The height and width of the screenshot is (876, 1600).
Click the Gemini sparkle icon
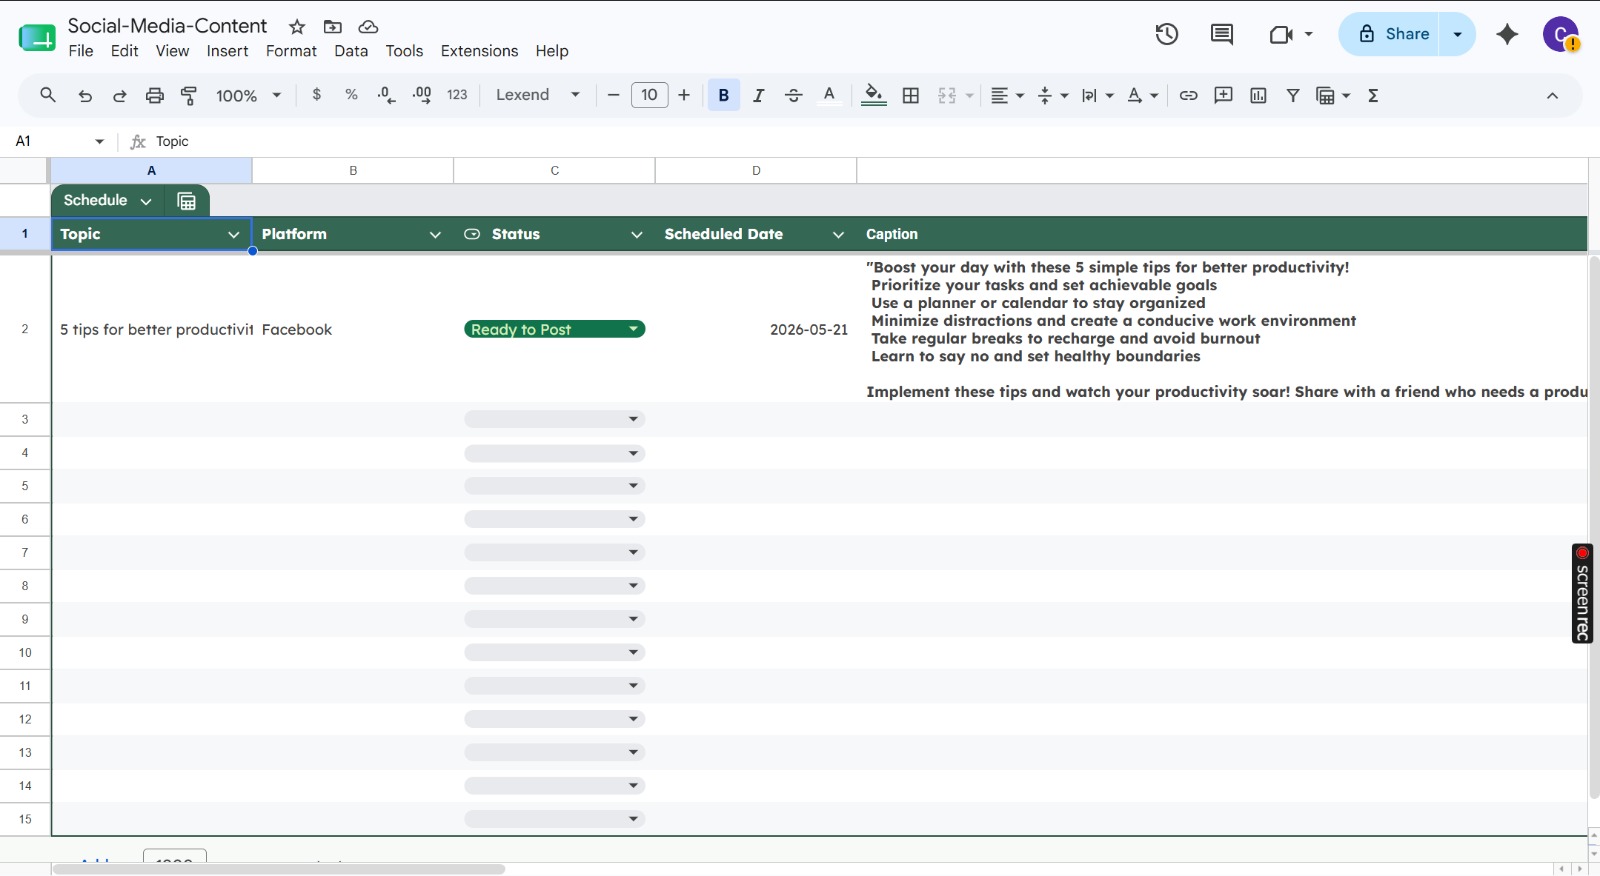(1507, 34)
